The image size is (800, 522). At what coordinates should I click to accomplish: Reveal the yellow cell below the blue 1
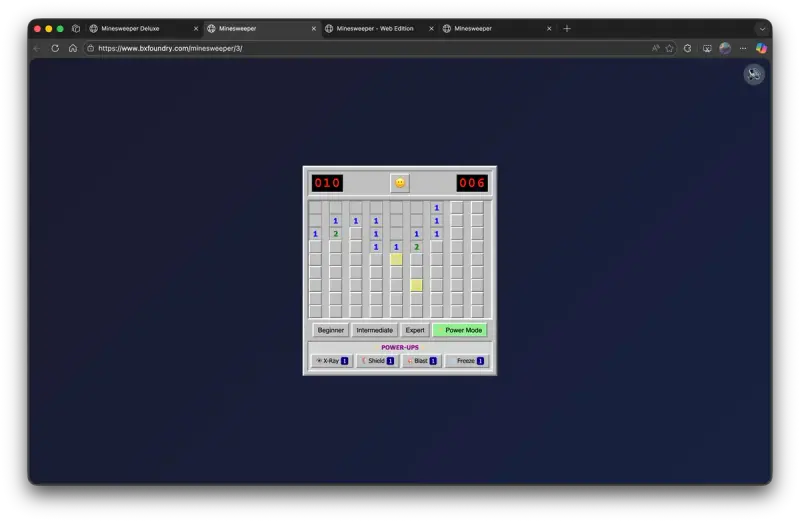coord(396,260)
